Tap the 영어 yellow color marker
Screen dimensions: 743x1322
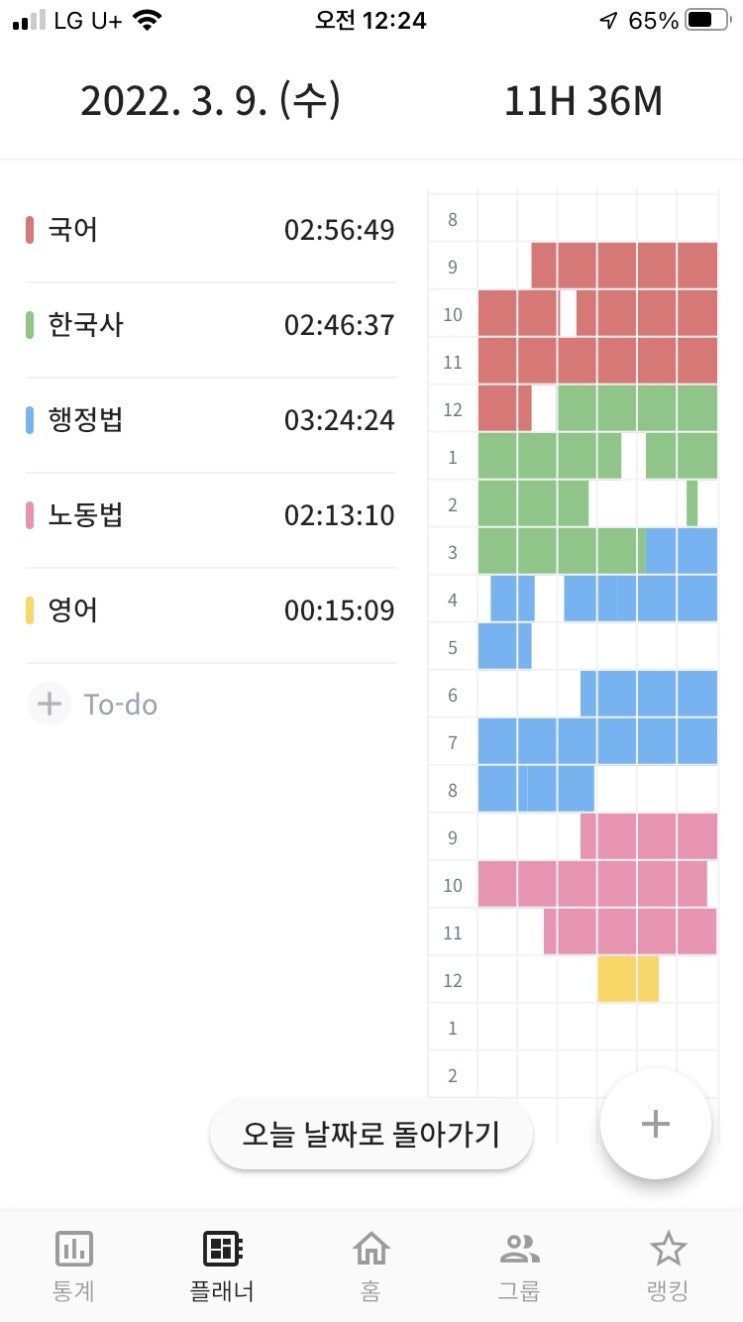[30, 610]
